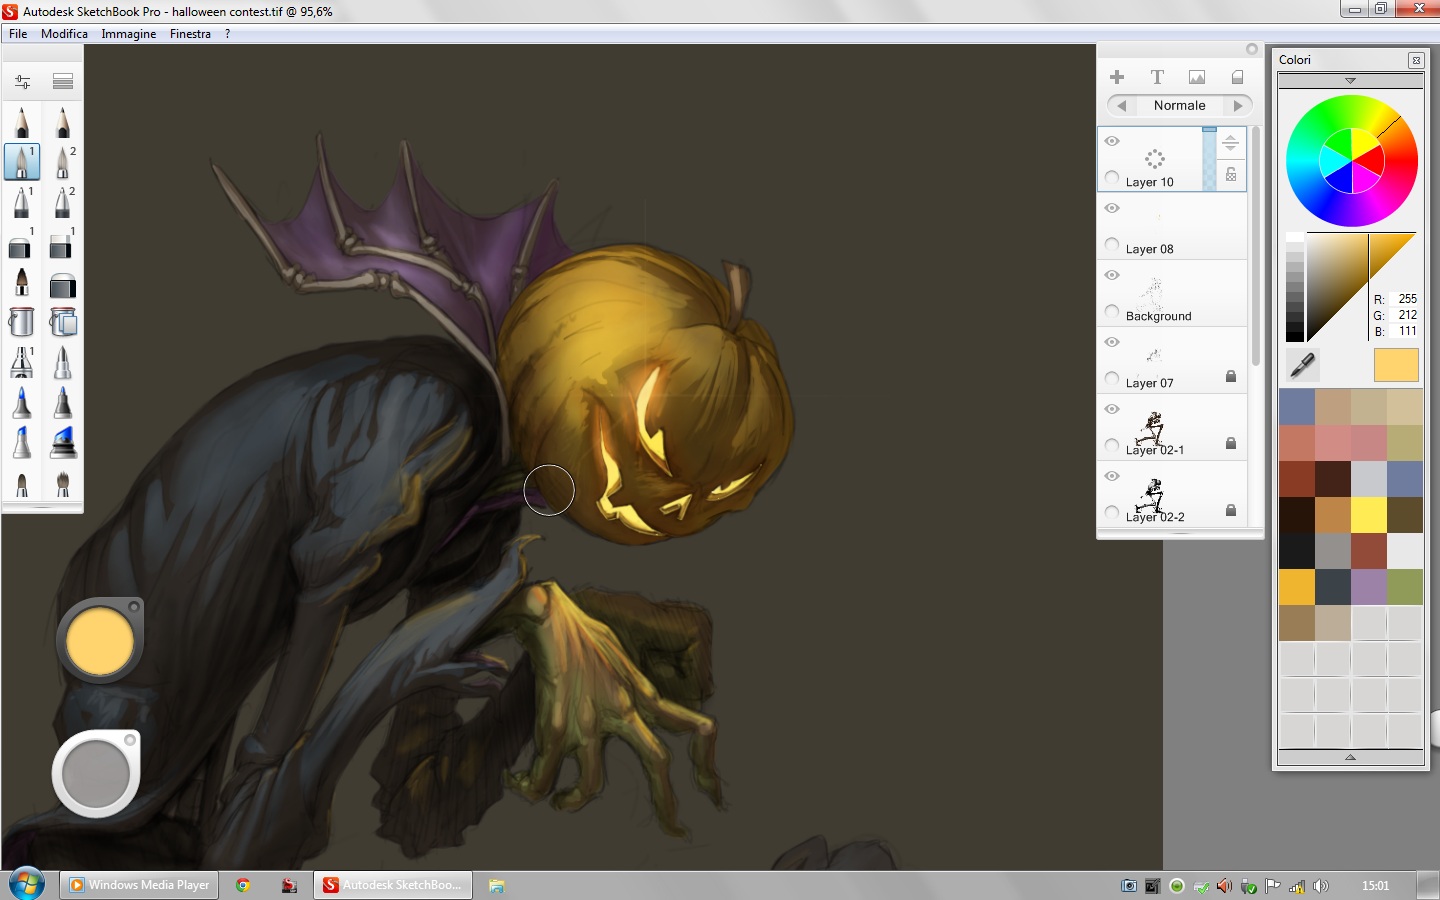Click lock icon on Layer 07

1231,377
